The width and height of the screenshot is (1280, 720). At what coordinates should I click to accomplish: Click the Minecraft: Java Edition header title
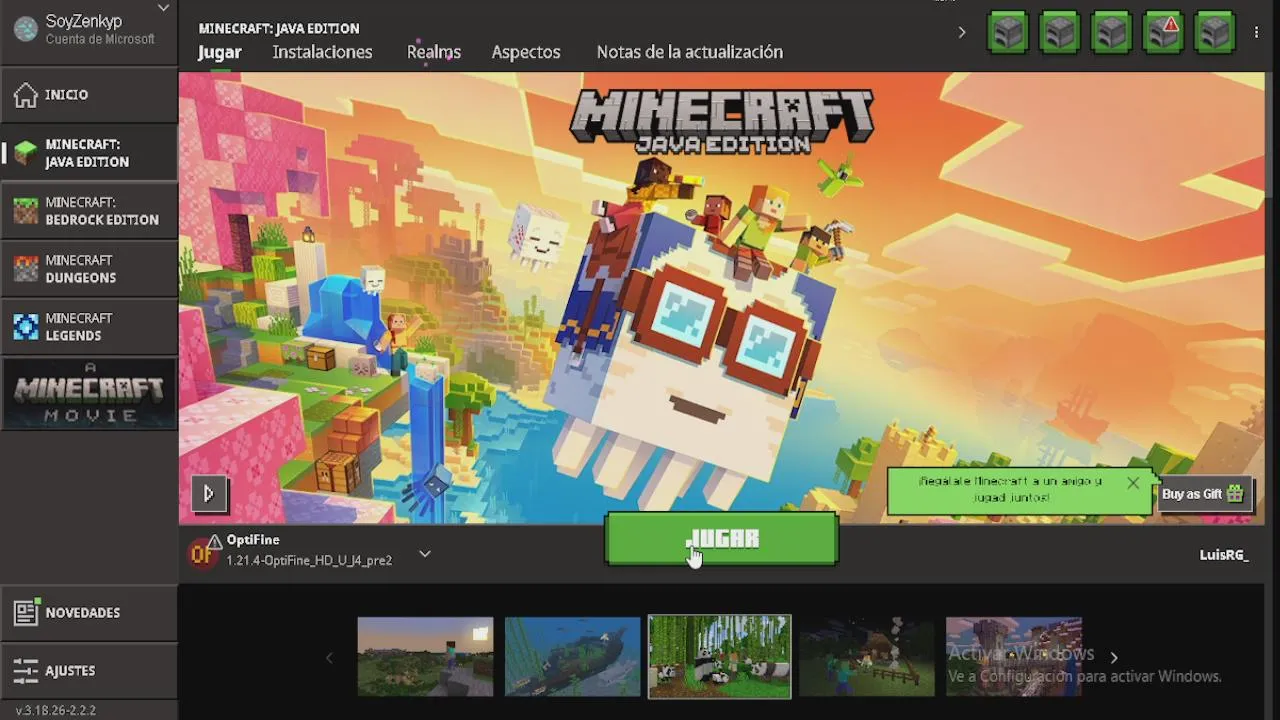(279, 28)
